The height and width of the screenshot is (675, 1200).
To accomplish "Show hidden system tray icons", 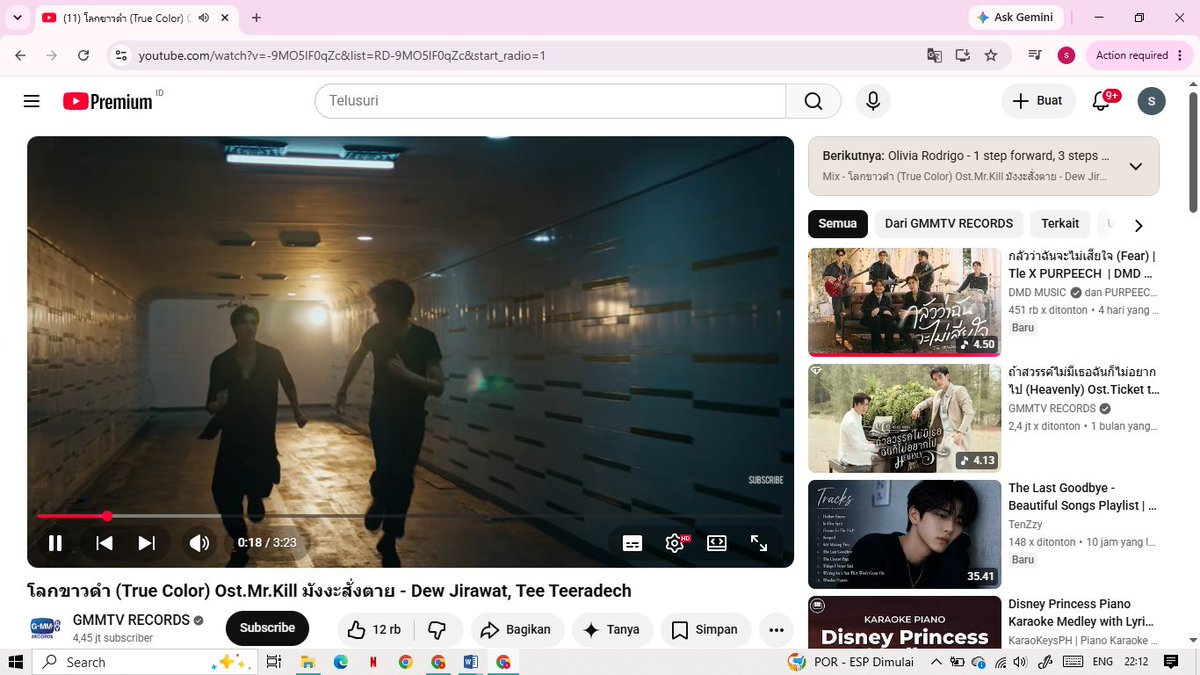I will (x=936, y=662).
